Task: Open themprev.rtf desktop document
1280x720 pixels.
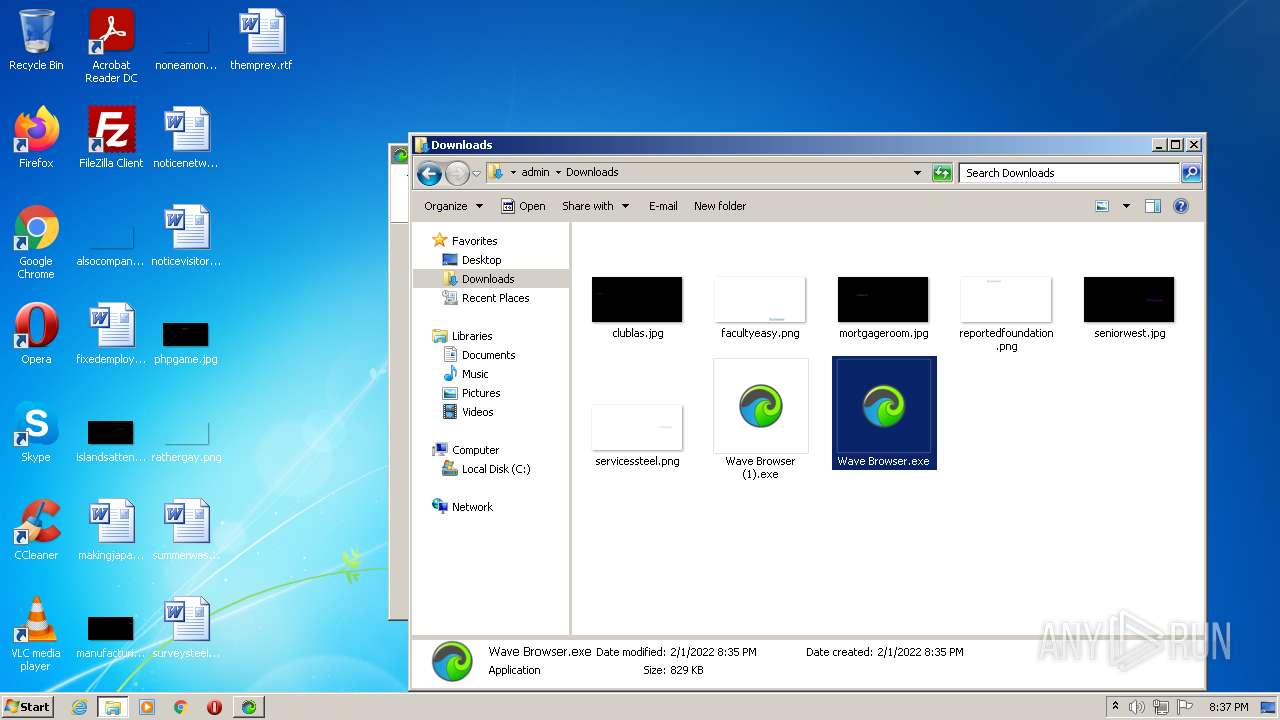Action: pos(261,40)
